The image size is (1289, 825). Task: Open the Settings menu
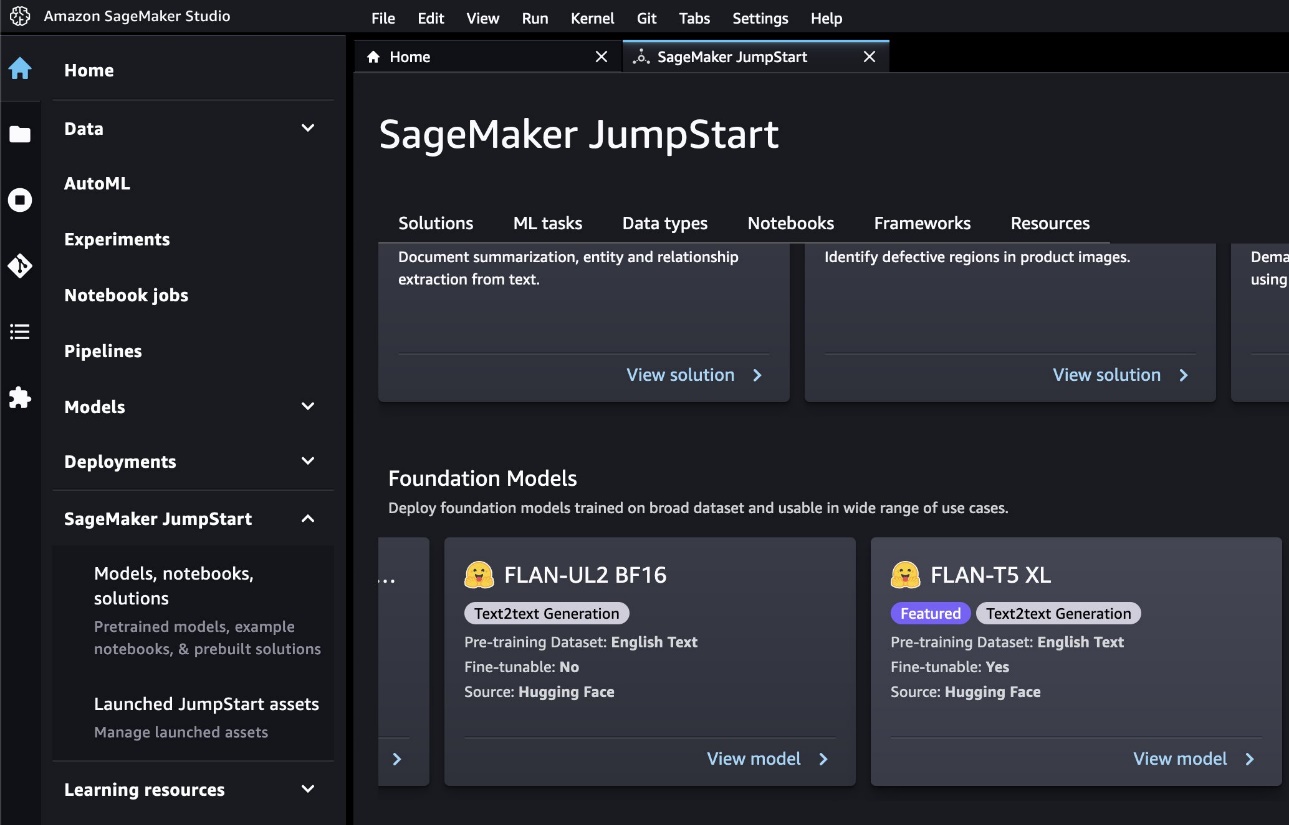coord(760,18)
